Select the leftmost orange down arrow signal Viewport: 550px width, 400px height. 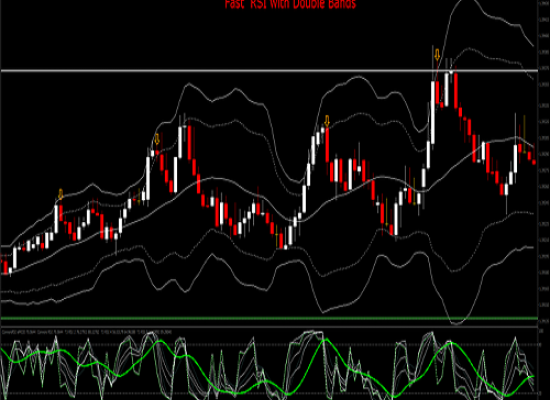60,194
